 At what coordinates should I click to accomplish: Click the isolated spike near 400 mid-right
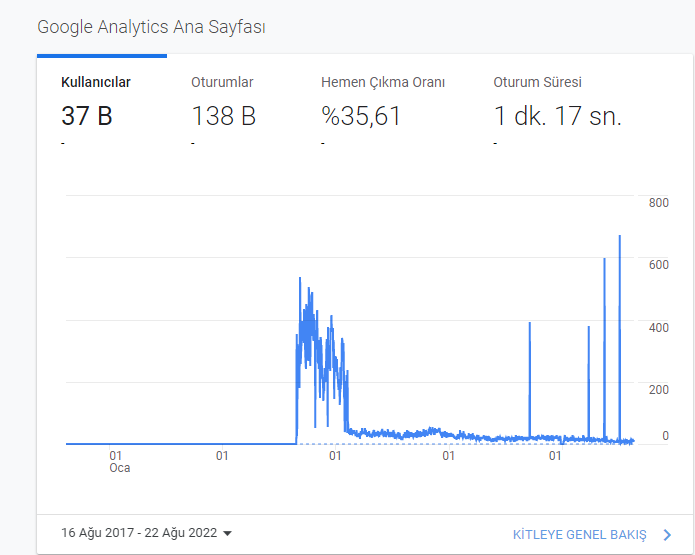tap(530, 324)
